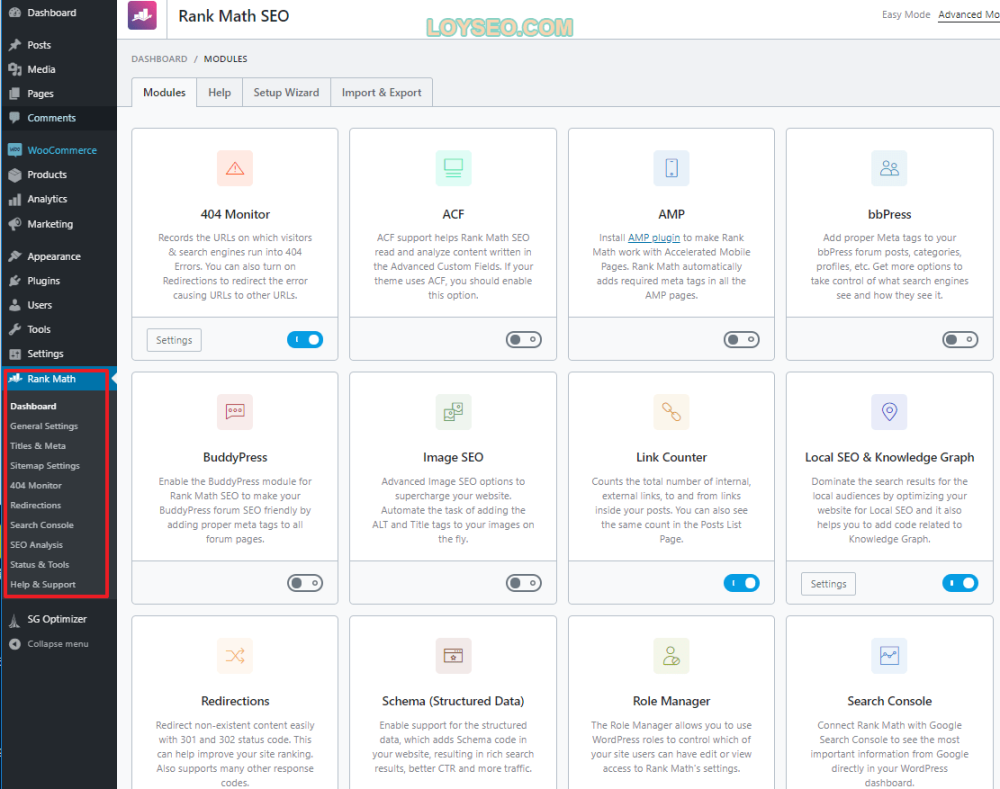Click the DASHBOARD breadcrumb link
1000x789 pixels.
(159, 59)
